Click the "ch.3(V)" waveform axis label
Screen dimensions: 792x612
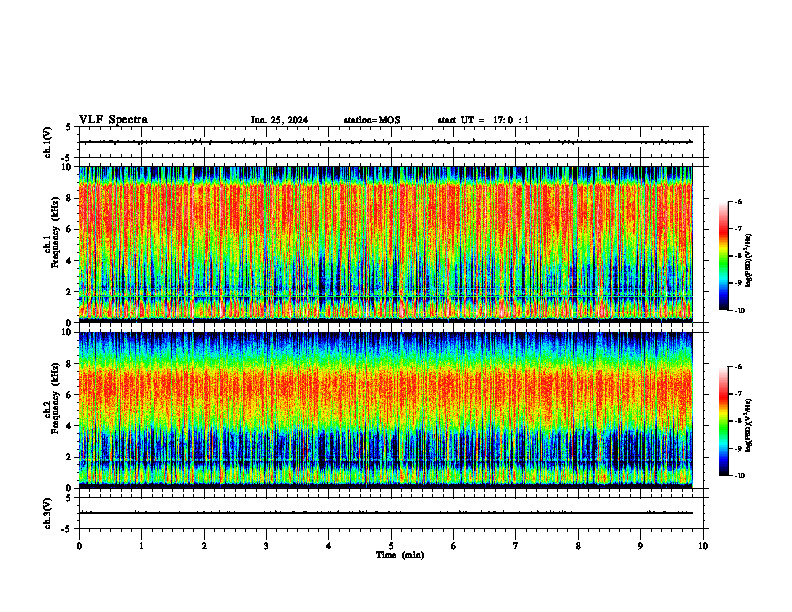(x=47, y=513)
